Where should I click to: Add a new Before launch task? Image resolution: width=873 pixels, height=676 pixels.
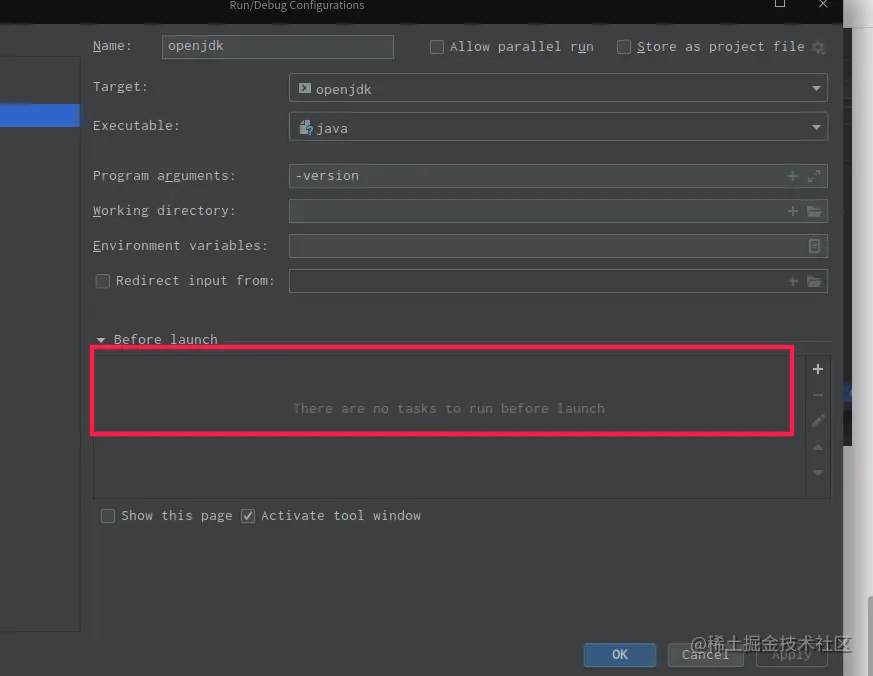coord(818,369)
